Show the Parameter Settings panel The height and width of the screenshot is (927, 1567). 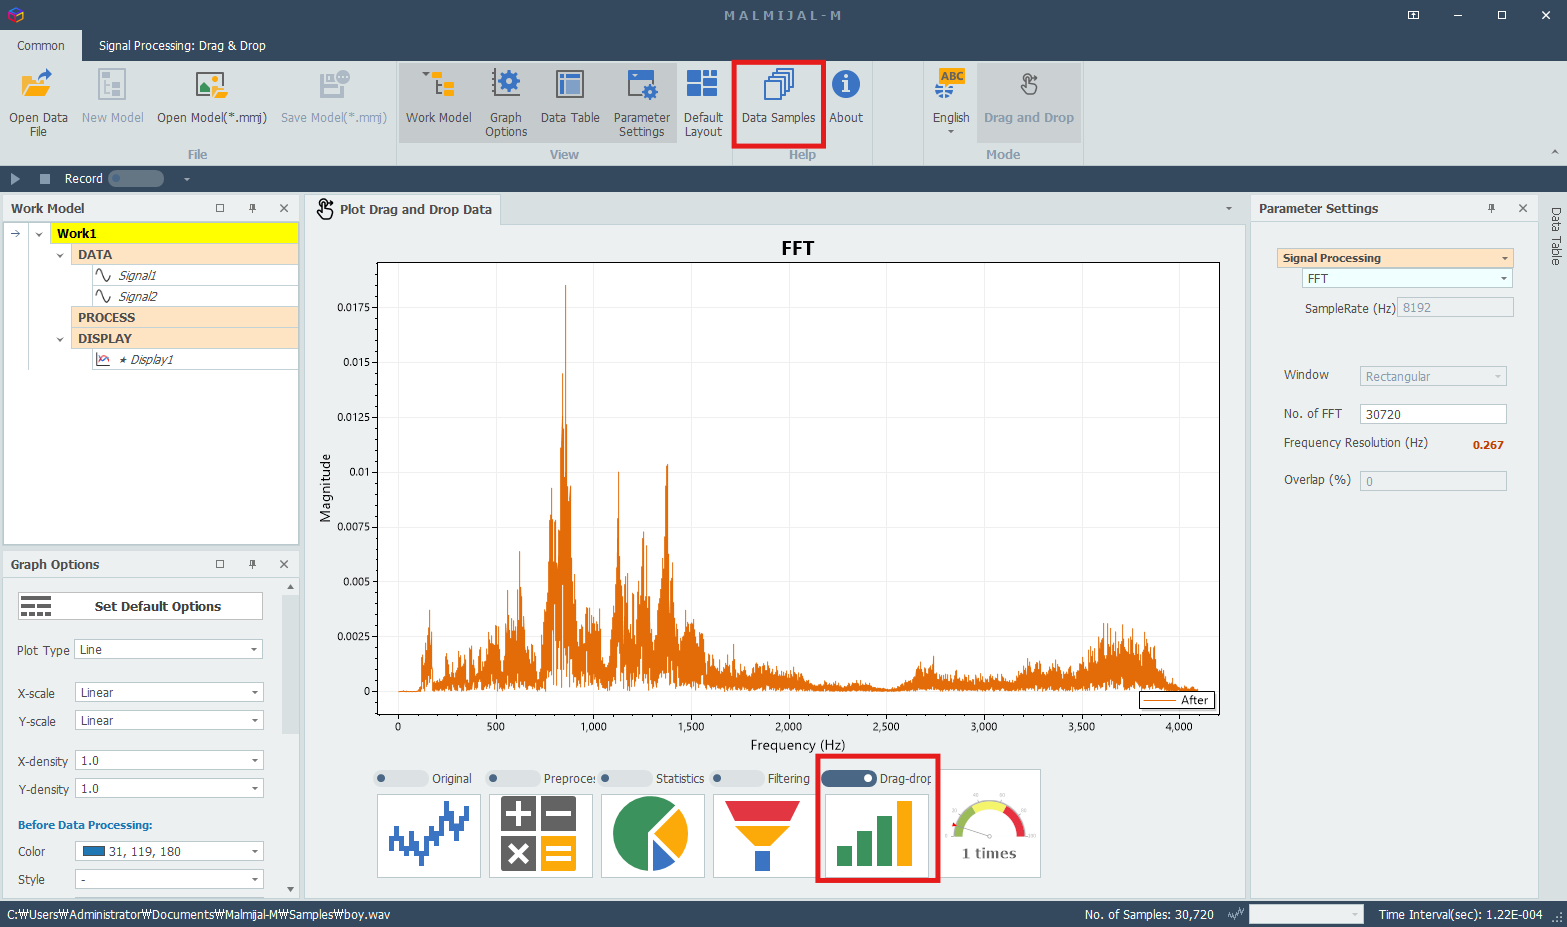tap(641, 102)
